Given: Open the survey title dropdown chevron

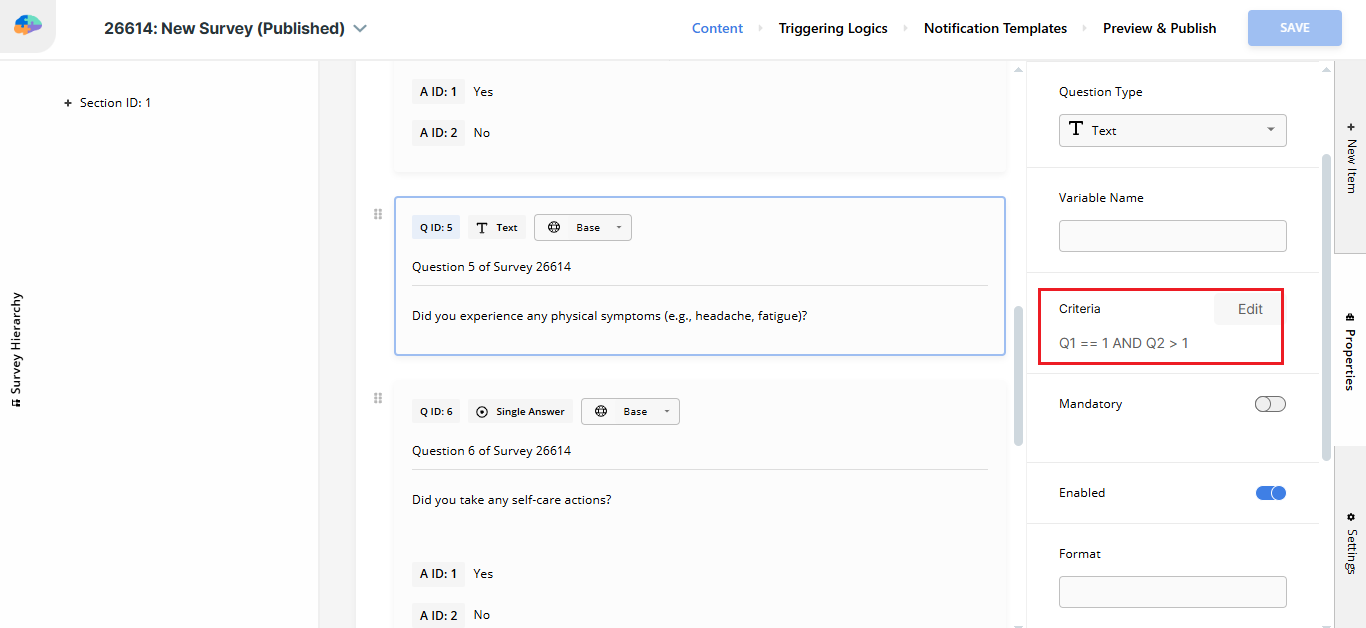Looking at the screenshot, I should (360, 29).
